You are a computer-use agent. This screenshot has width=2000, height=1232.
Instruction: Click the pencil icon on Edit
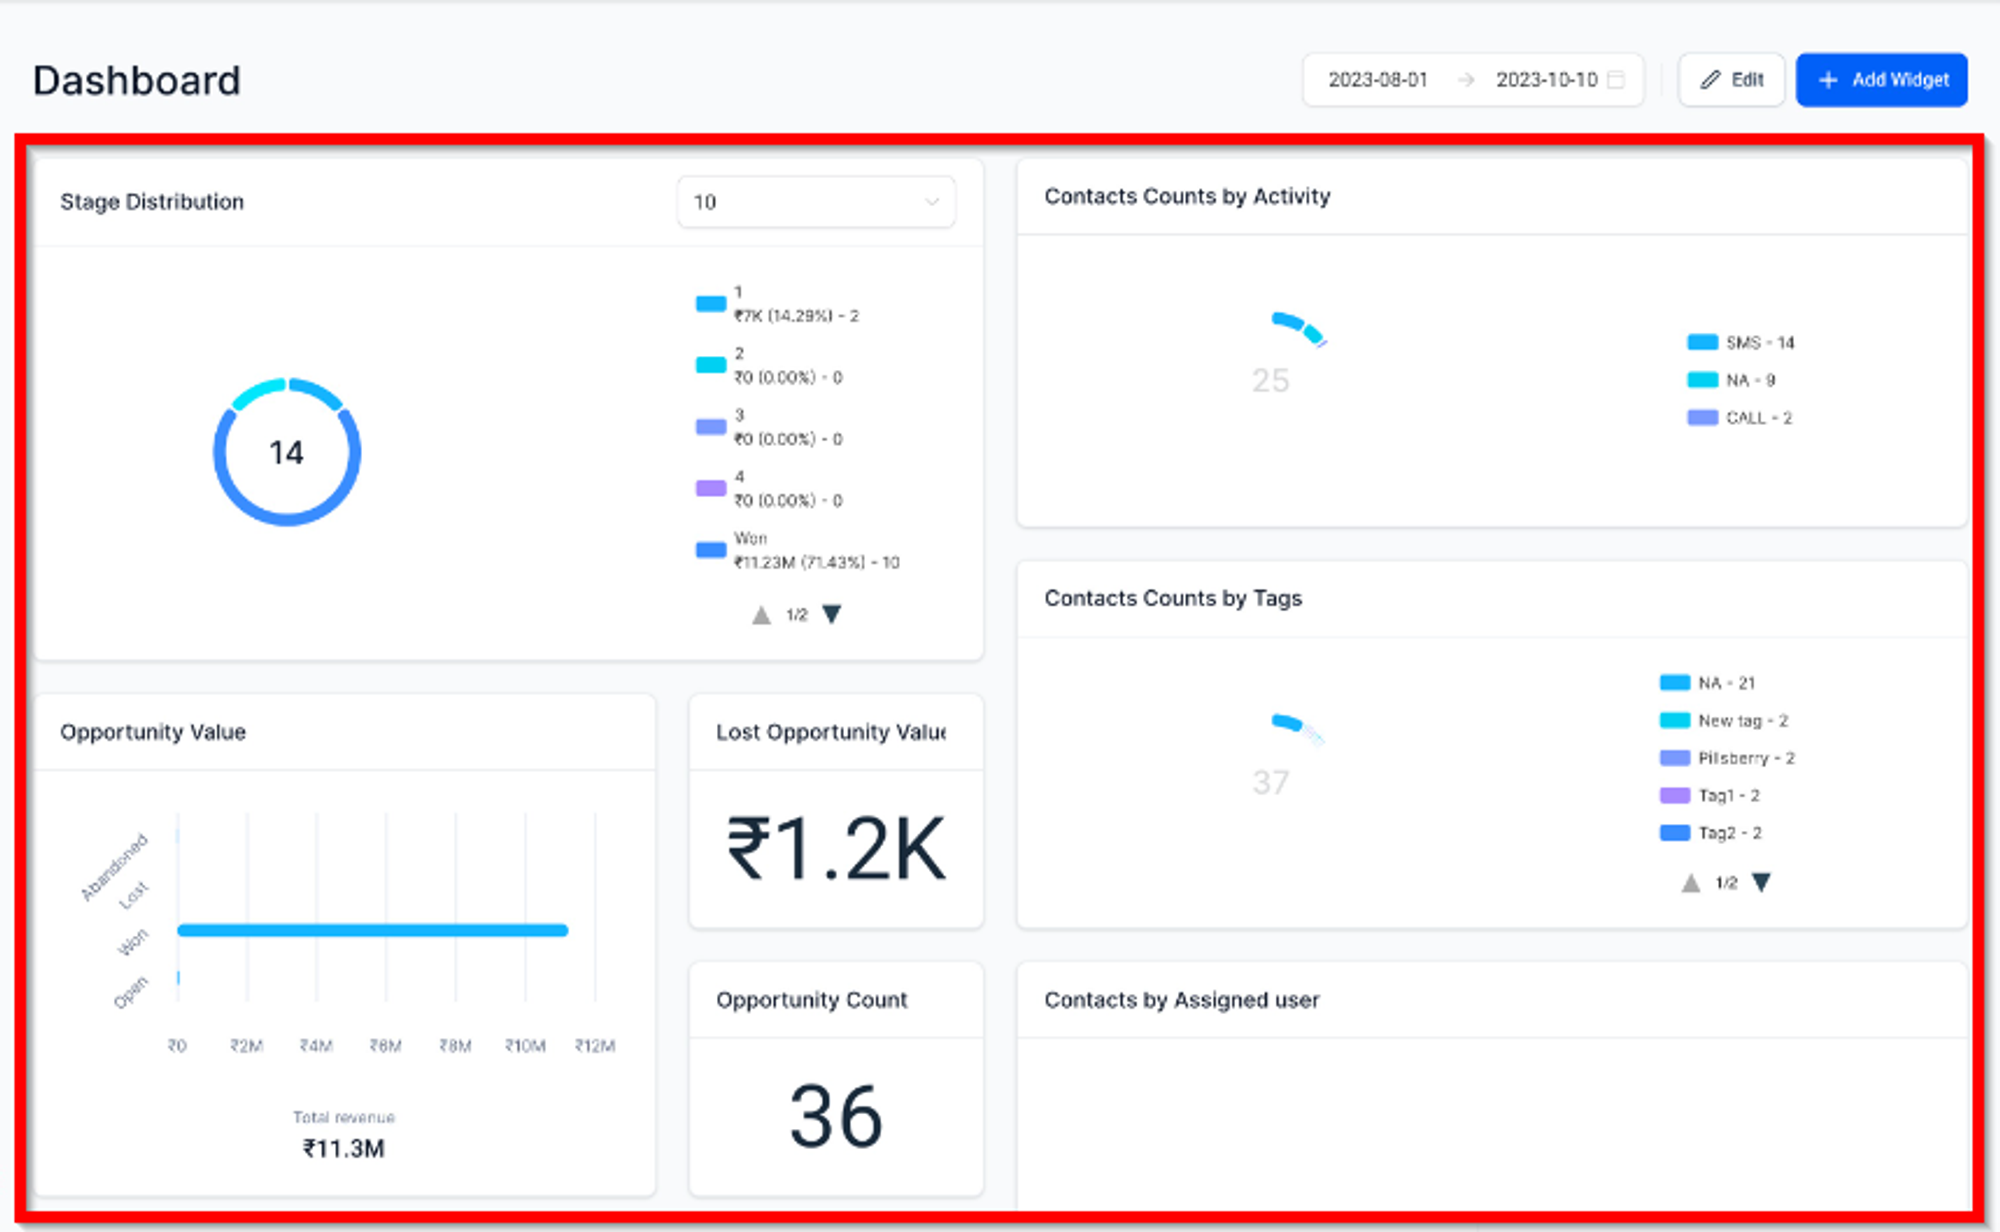[x=1711, y=80]
